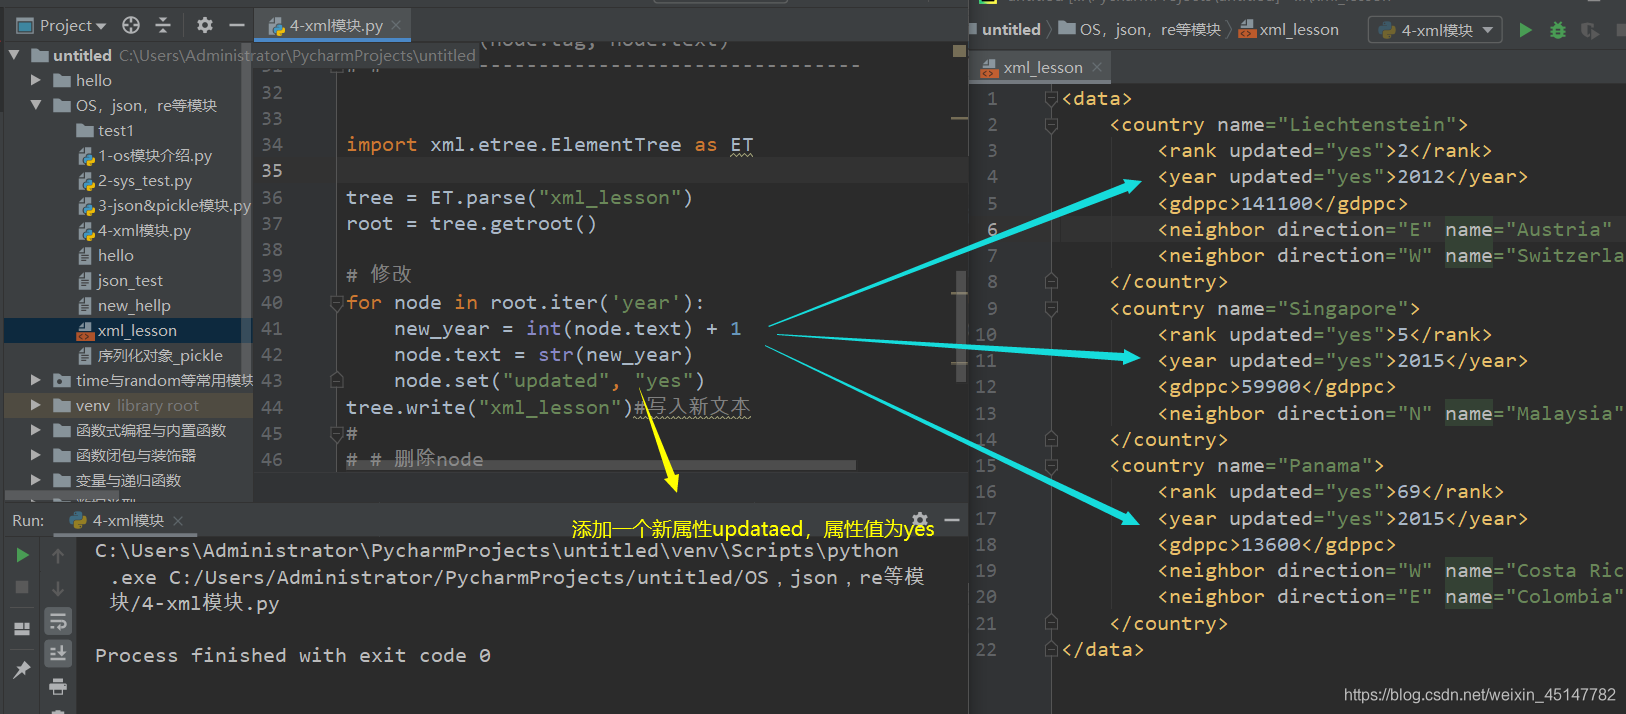Screen dimensions: 1626x714
Task: Click 'Process finished with exit code 0' text
Action: (292, 656)
